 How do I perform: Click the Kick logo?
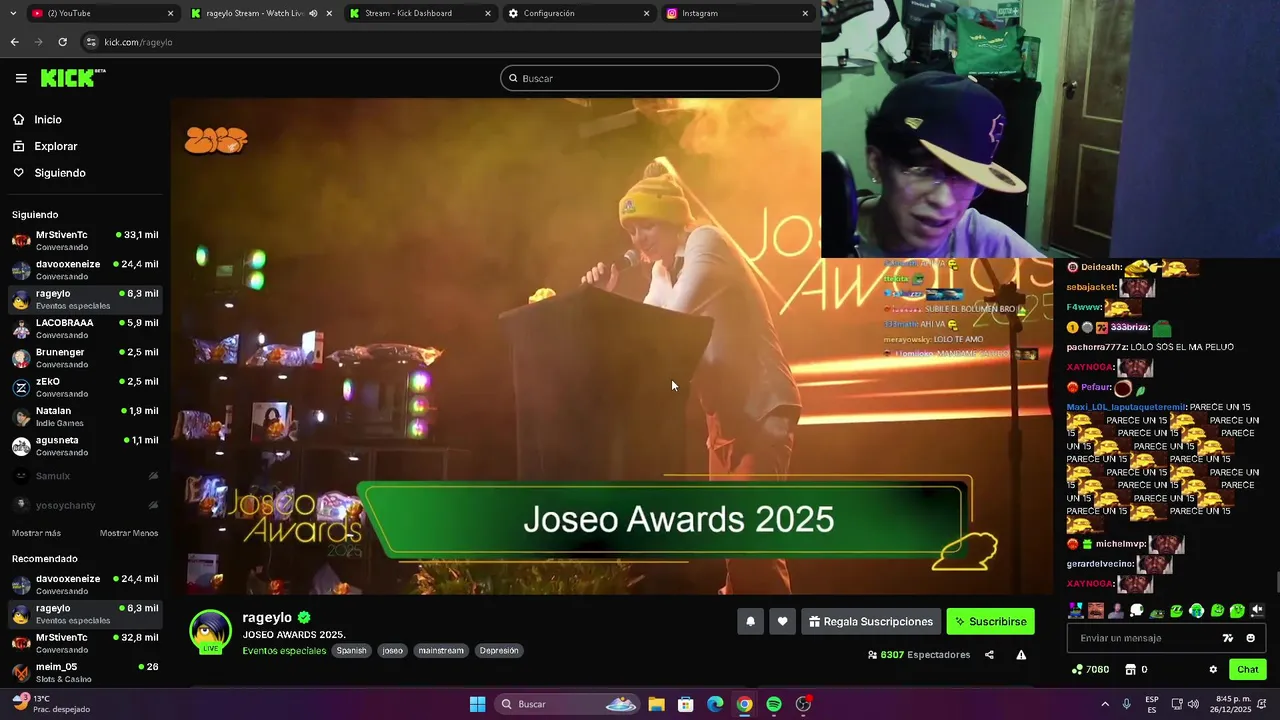[x=73, y=78]
